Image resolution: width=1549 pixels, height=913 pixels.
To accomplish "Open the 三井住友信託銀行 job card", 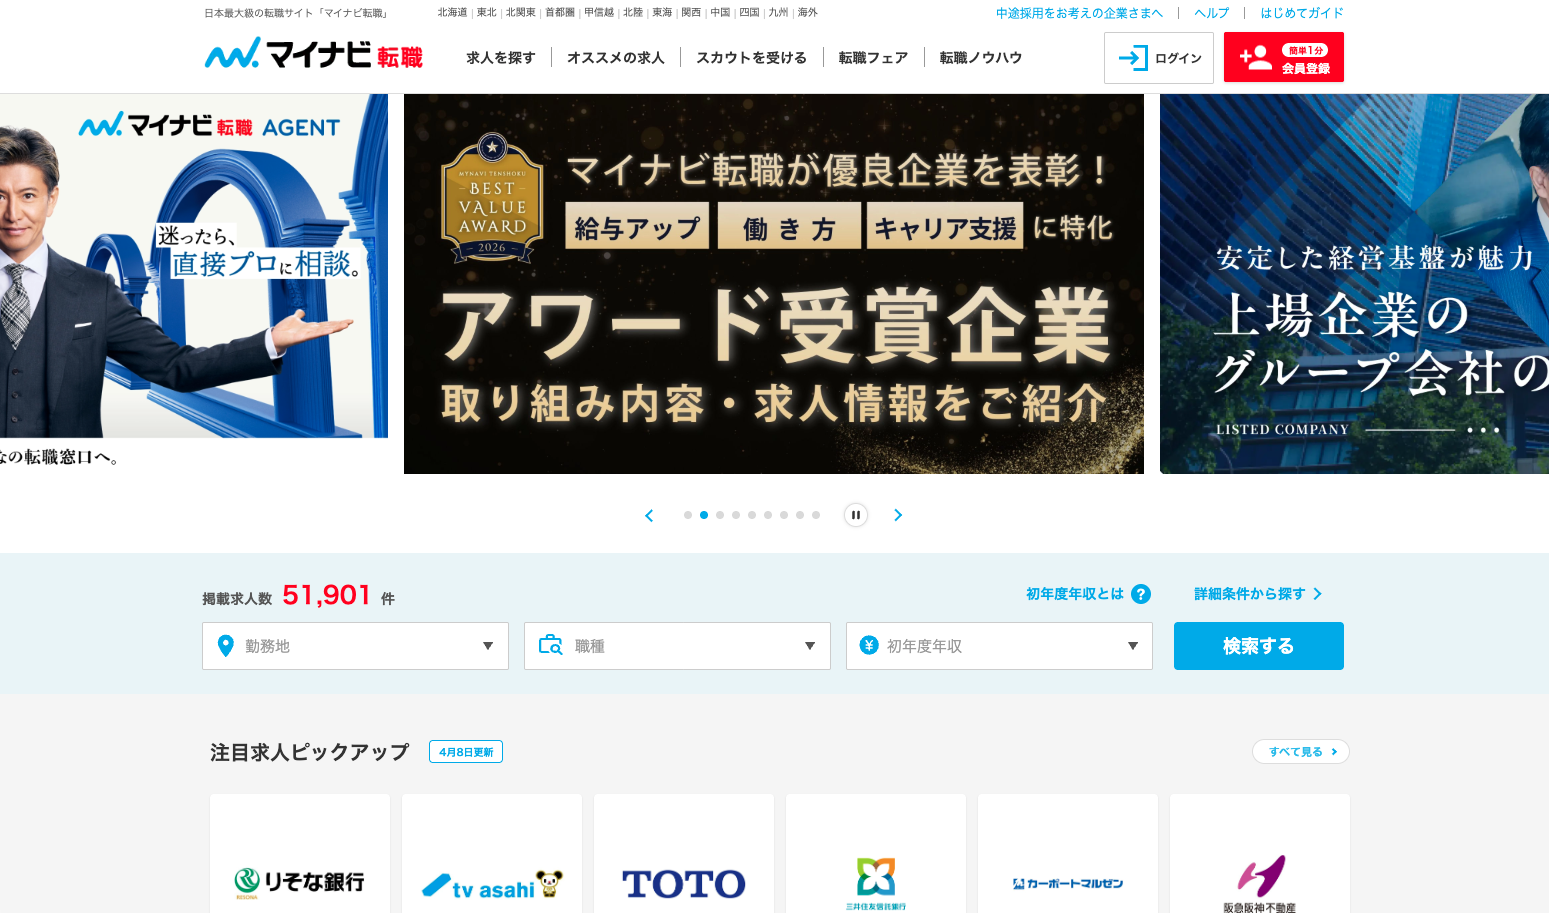I will 876,854.
